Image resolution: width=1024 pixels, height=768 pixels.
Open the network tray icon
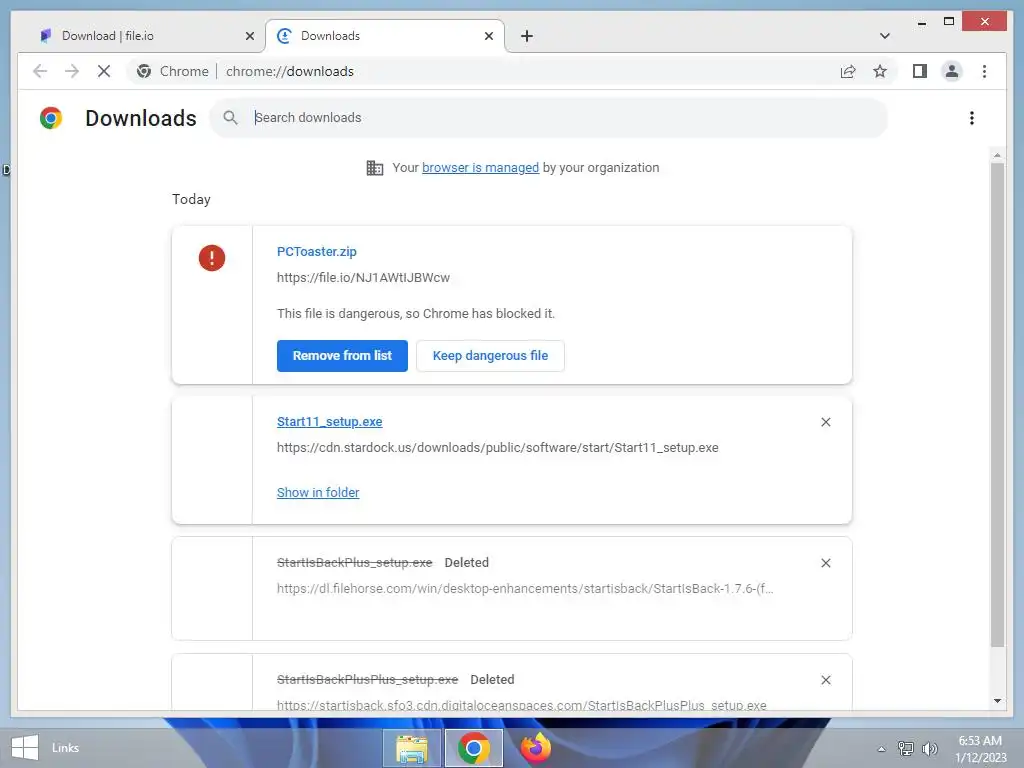pyautogui.click(x=906, y=748)
